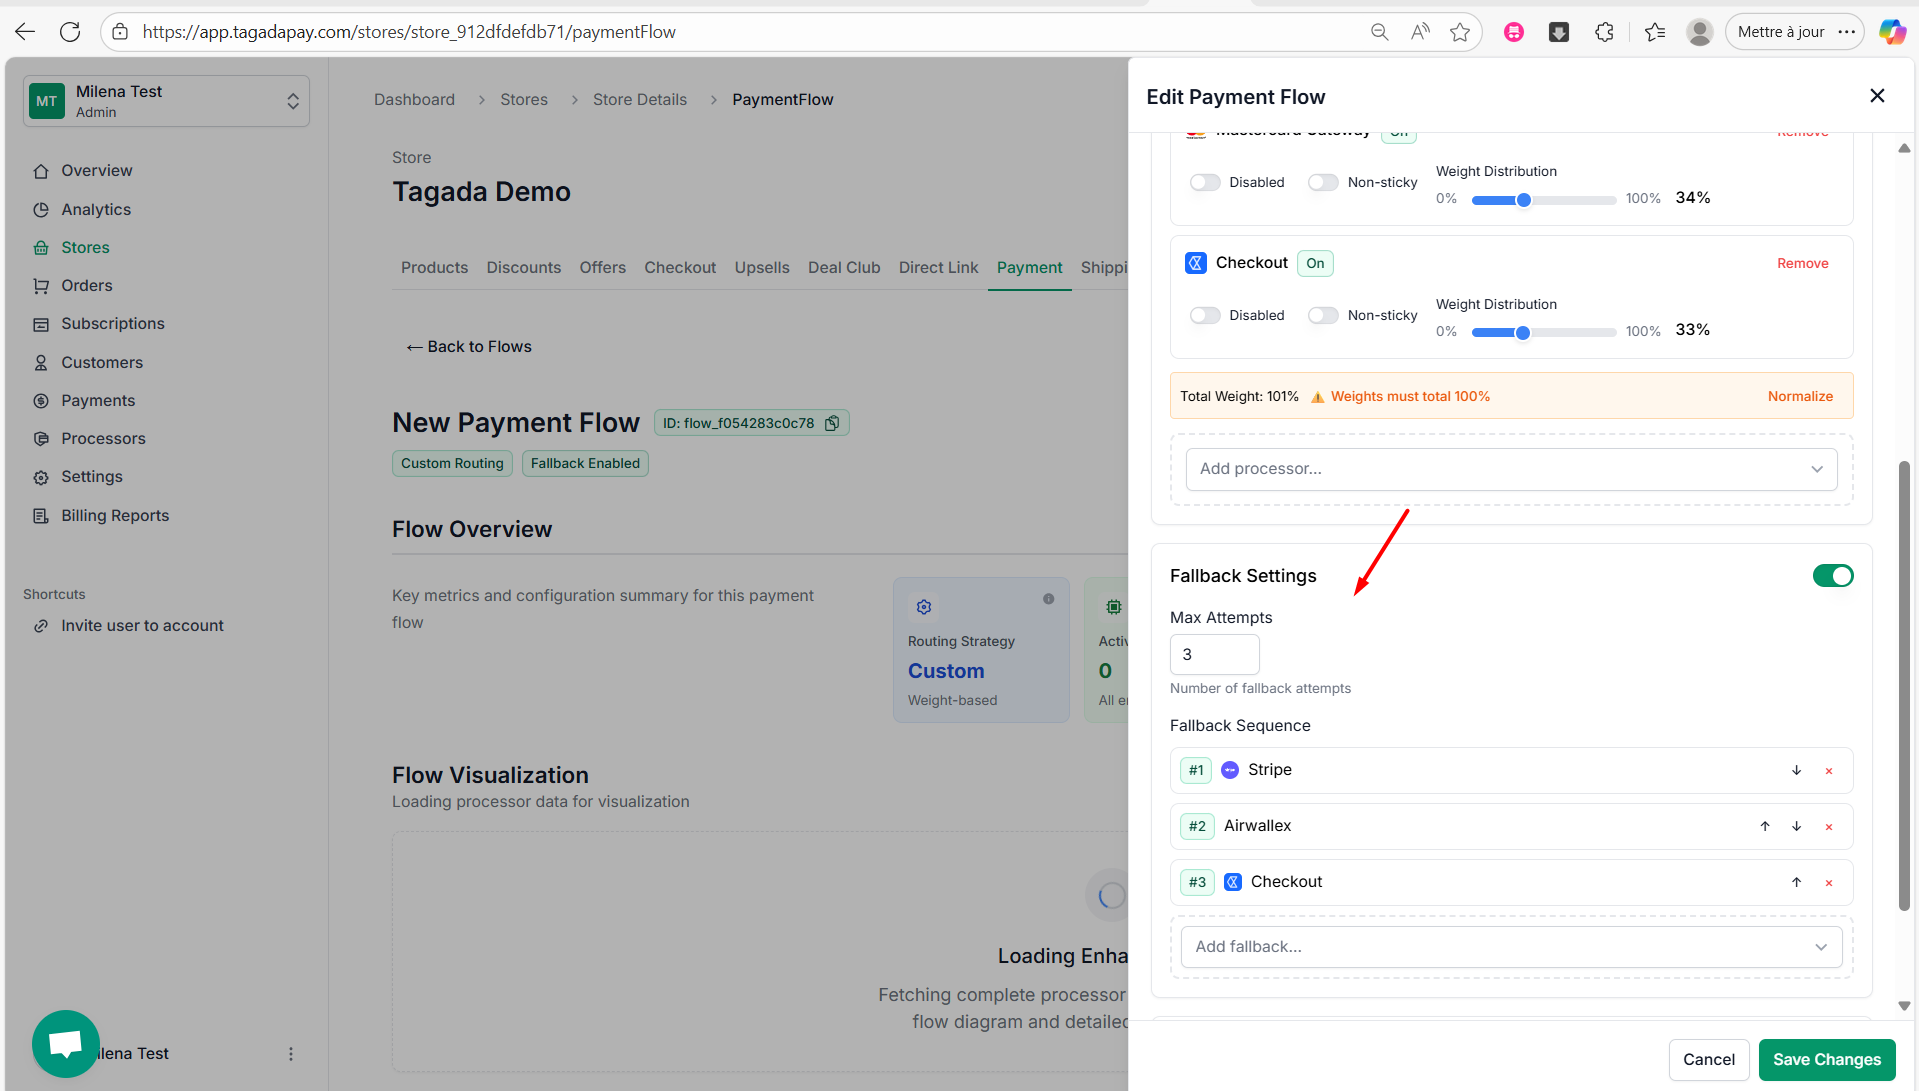1919x1091 pixels.
Task: Switch to the Deal Club tab
Action: point(844,268)
